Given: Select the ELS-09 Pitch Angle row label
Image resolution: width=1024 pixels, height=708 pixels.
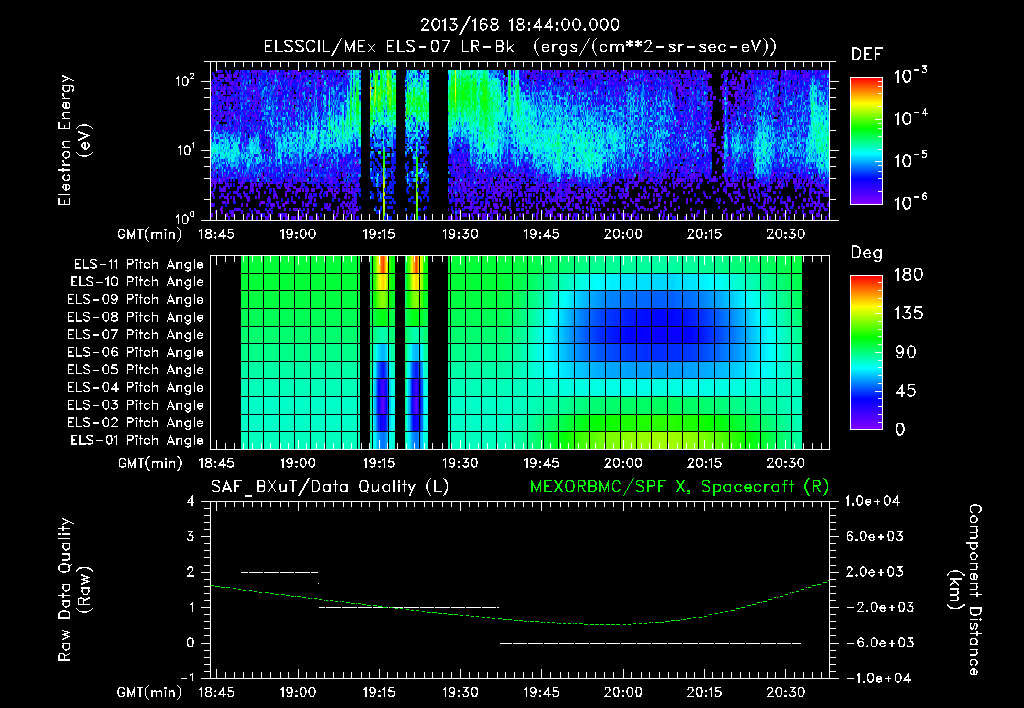Looking at the screenshot, I should [136, 300].
